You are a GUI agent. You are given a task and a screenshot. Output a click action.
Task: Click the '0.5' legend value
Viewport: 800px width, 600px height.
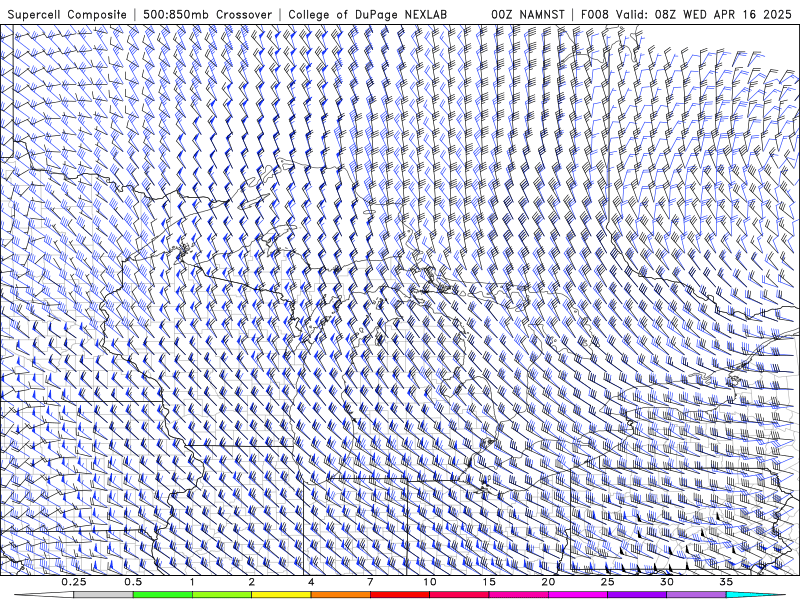[133, 582]
